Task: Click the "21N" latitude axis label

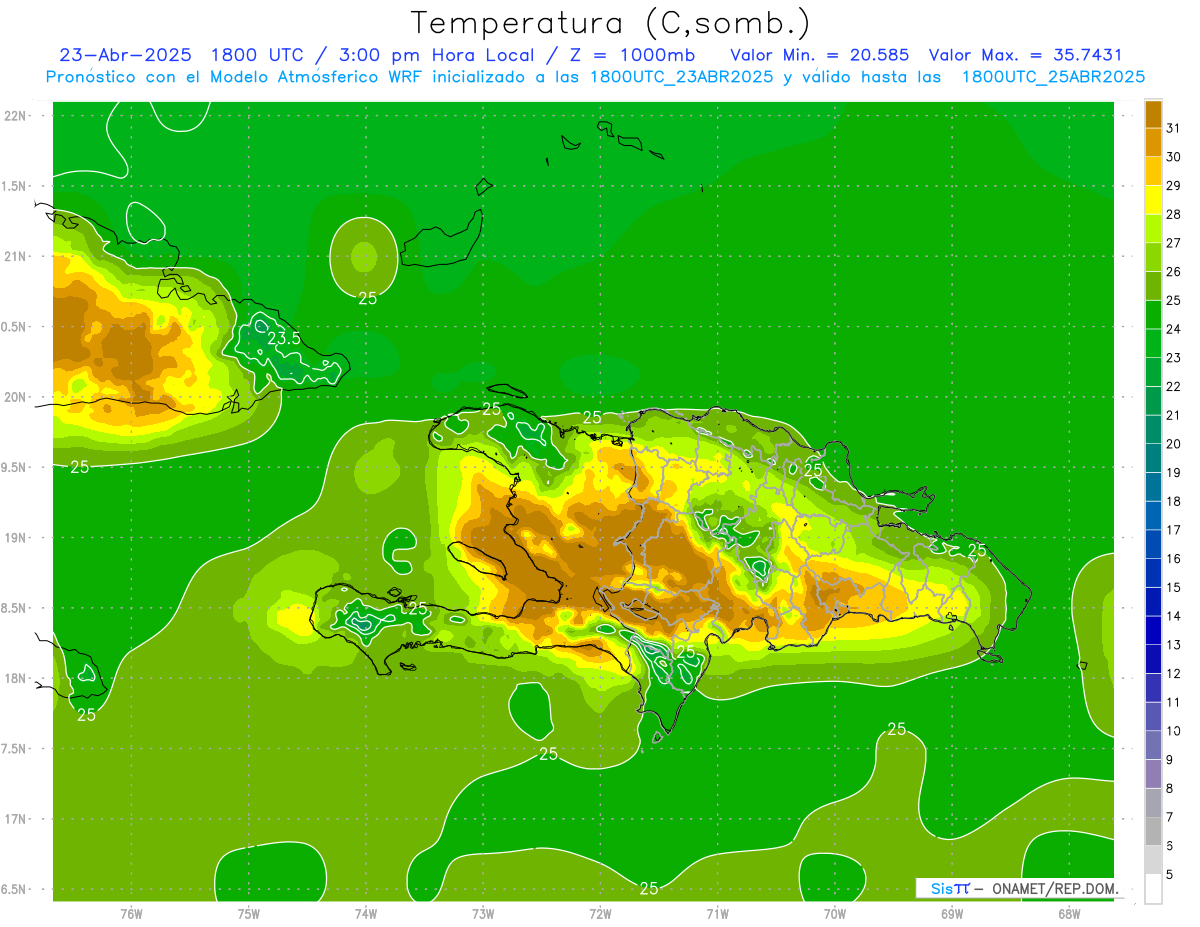Action: click(16, 256)
